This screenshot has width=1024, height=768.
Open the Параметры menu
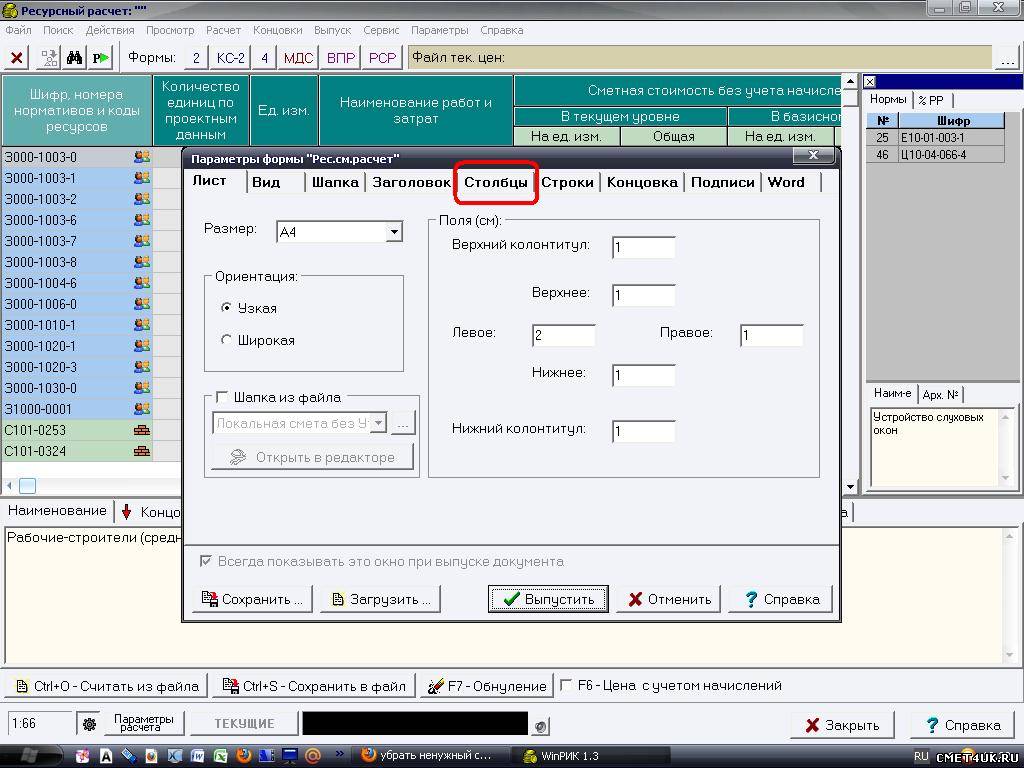(x=440, y=30)
